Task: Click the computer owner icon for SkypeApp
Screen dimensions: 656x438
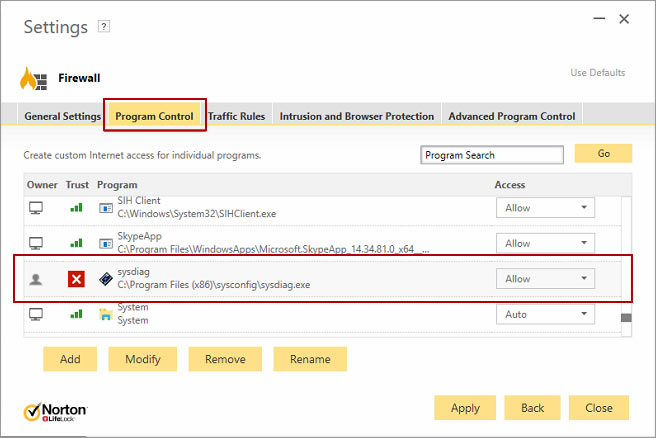Action: click(x=36, y=243)
